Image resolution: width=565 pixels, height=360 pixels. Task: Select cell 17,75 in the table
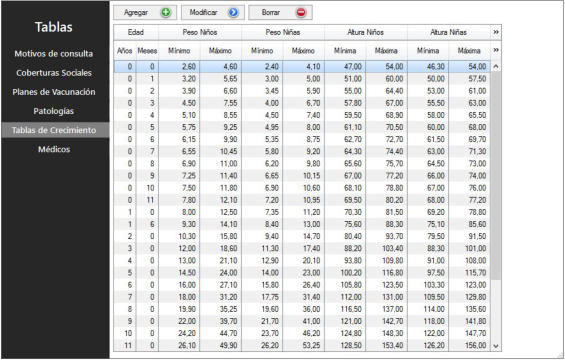pos(262,297)
